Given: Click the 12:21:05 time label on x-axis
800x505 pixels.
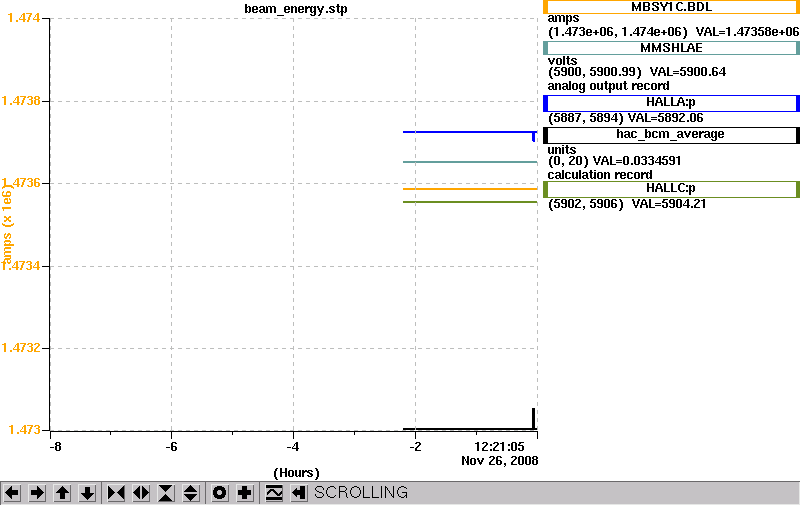Looking at the screenshot, I should [499, 447].
